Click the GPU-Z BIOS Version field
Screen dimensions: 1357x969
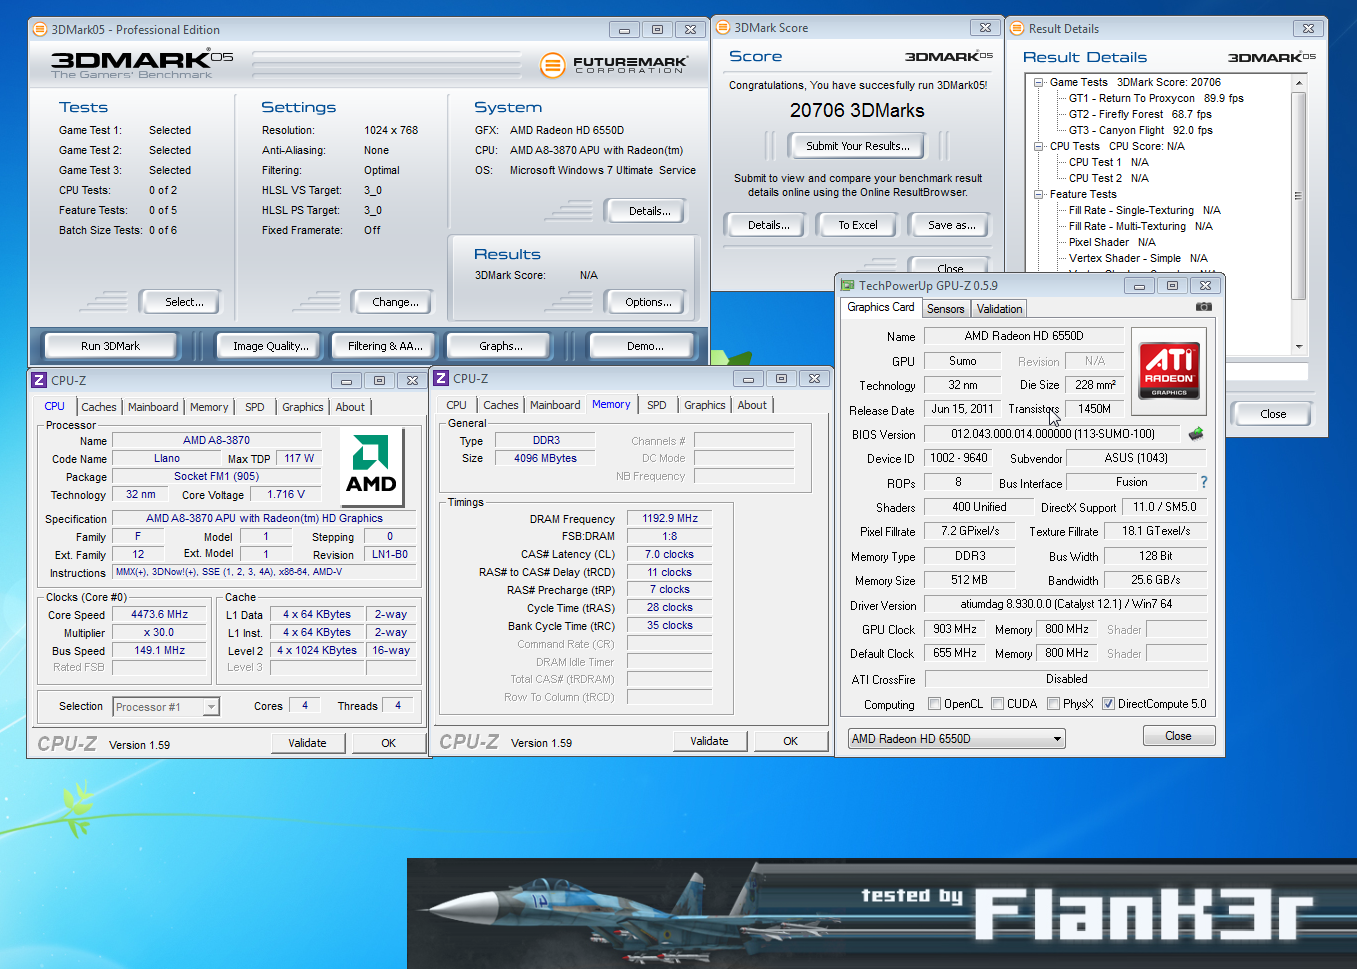coord(1053,434)
